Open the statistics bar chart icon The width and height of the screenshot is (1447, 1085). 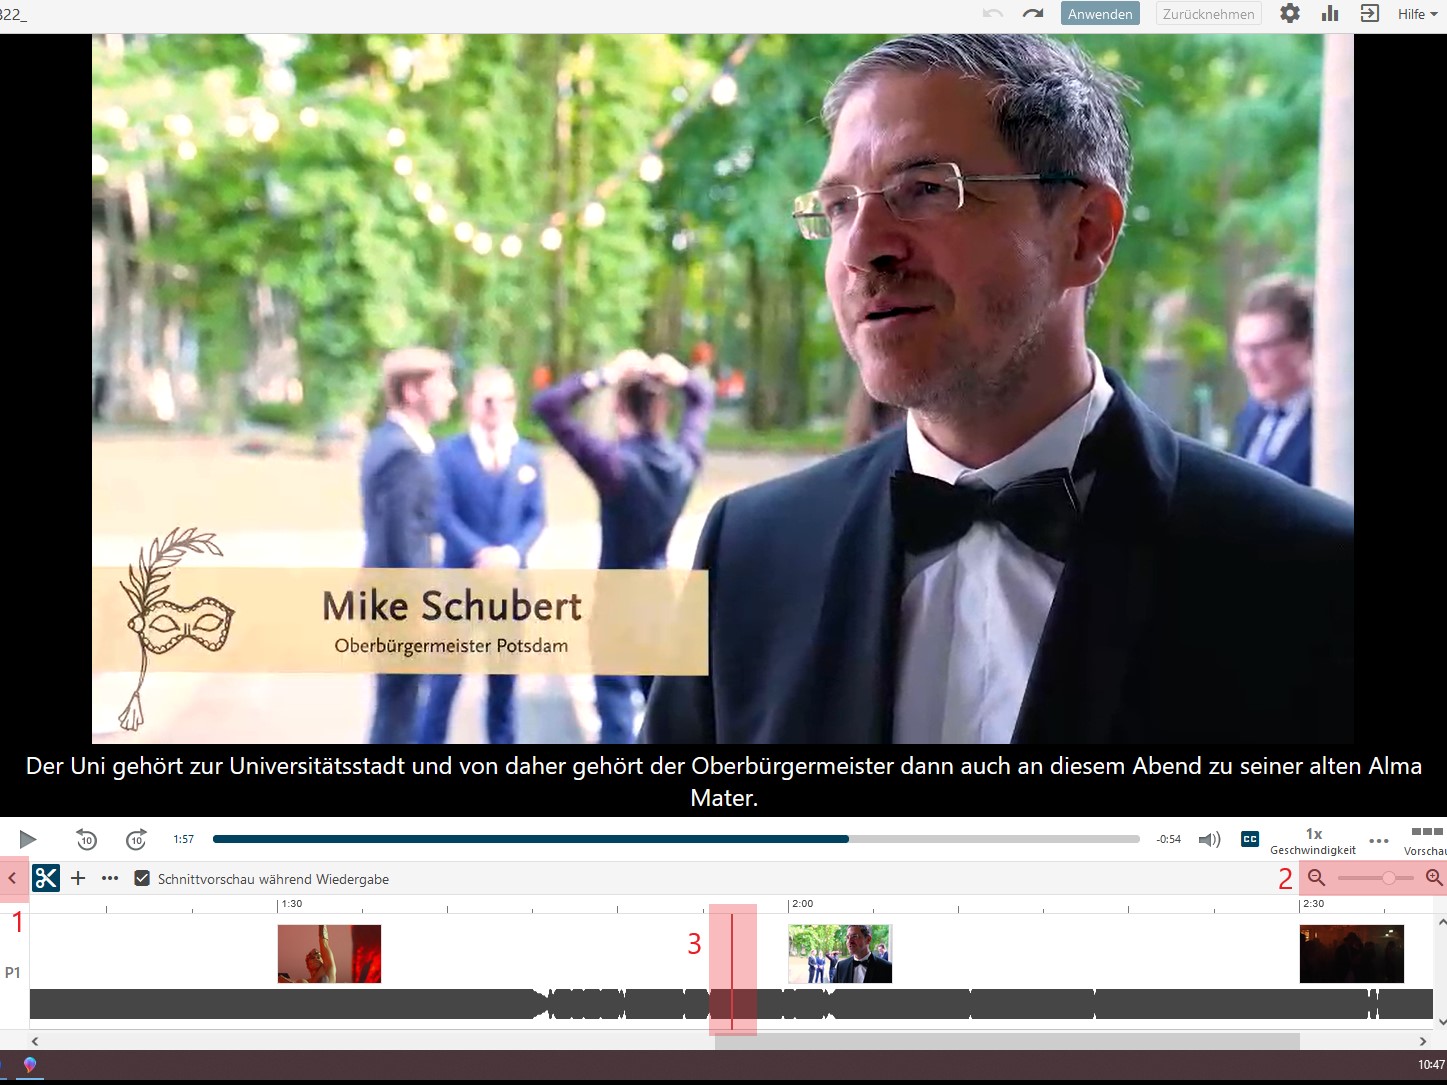[1330, 14]
